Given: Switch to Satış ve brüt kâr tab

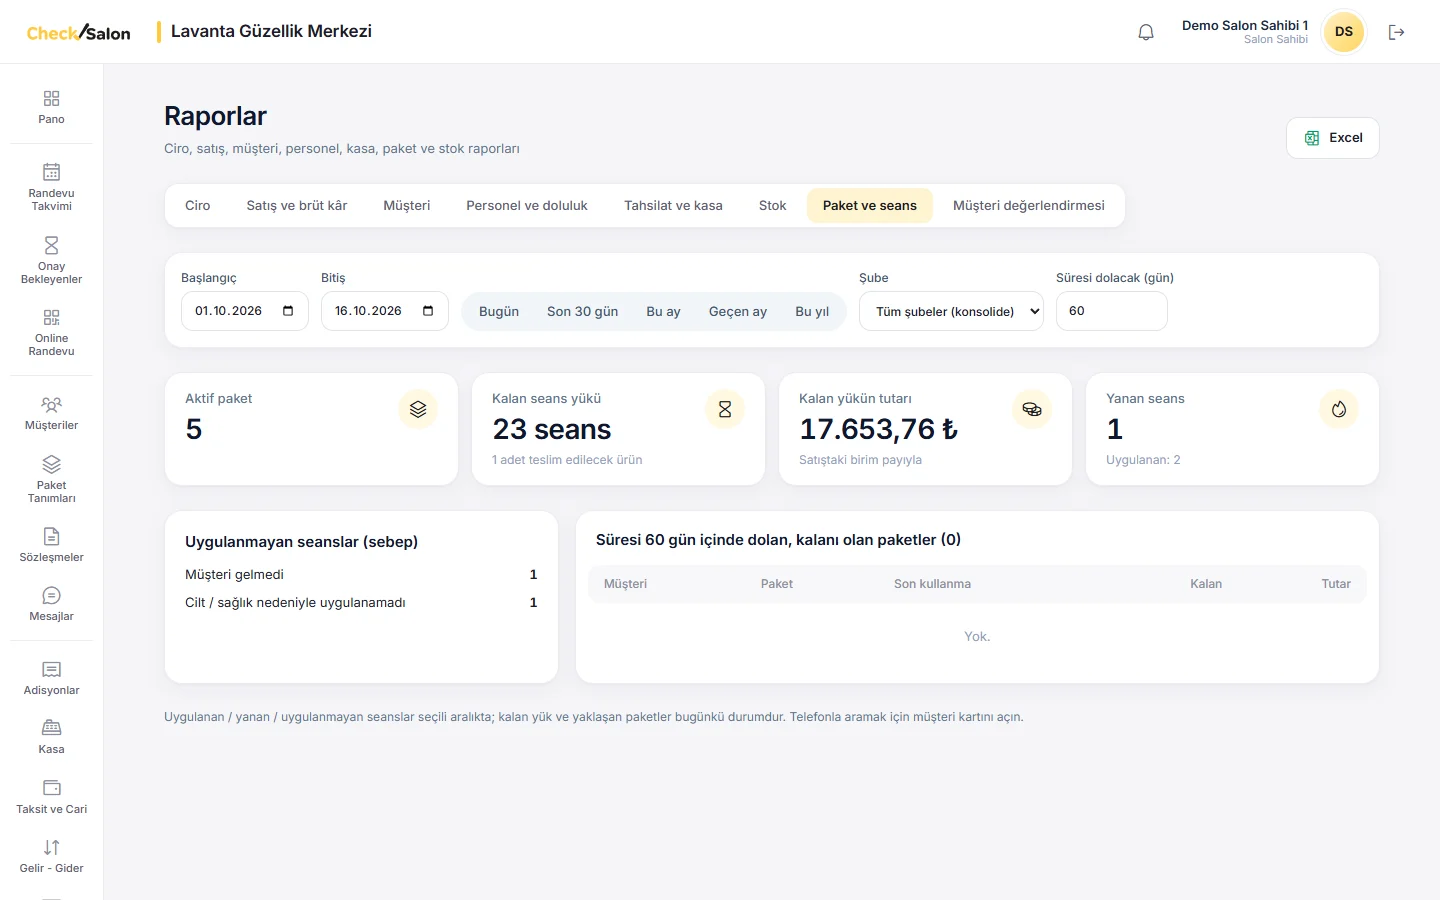Looking at the screenshot, I should (297, 205).
